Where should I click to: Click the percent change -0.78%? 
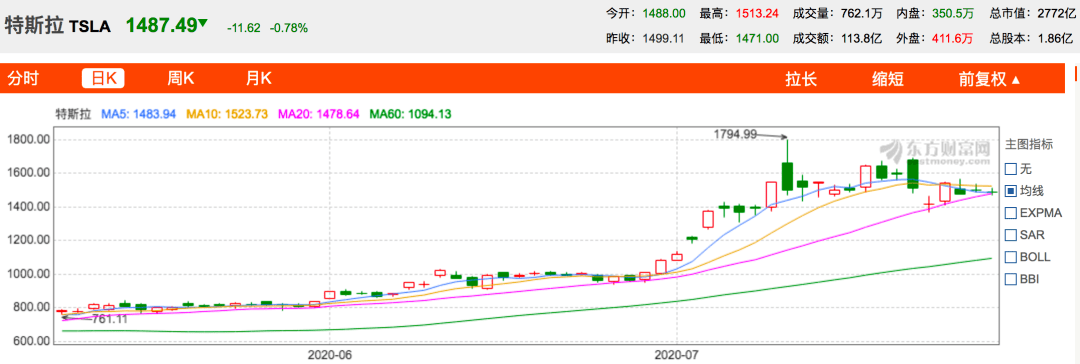289,28
